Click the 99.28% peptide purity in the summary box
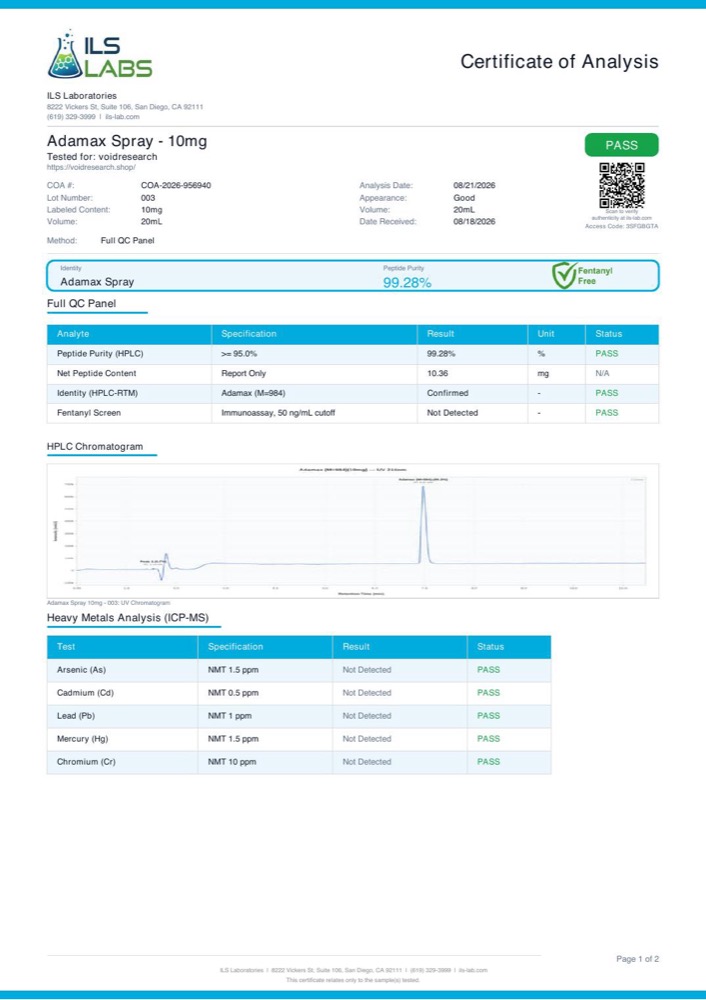The image size is (706, 1000). (x=407, y=283)
